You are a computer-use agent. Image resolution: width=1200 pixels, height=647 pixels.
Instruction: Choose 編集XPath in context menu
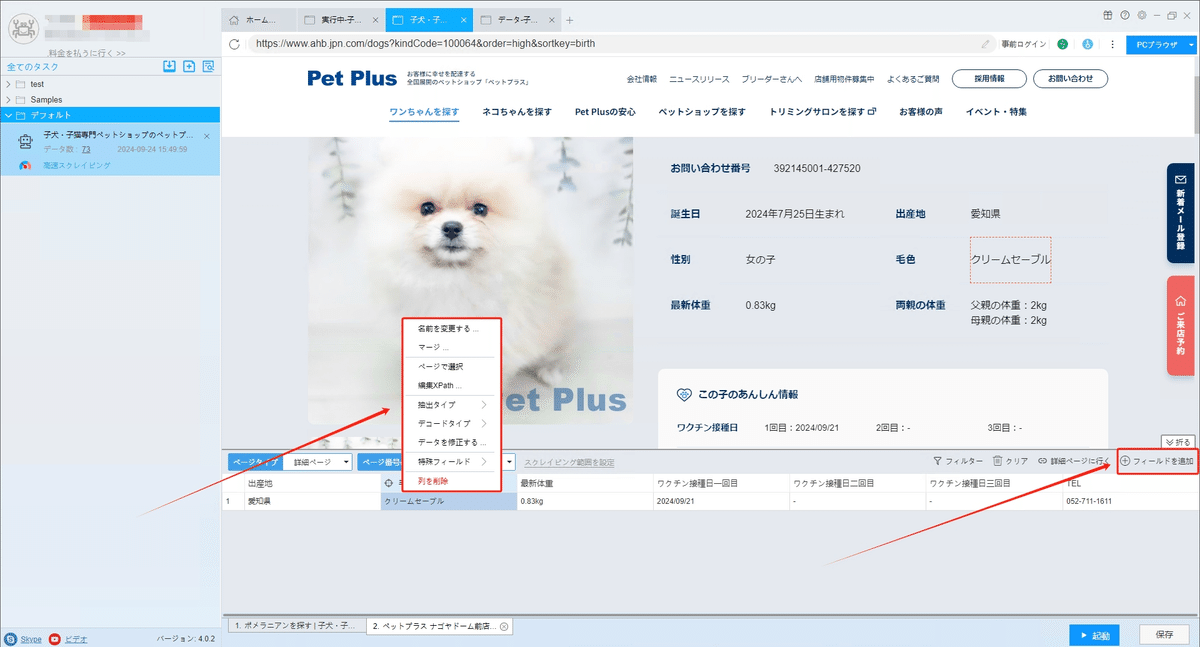coord(451,385)
